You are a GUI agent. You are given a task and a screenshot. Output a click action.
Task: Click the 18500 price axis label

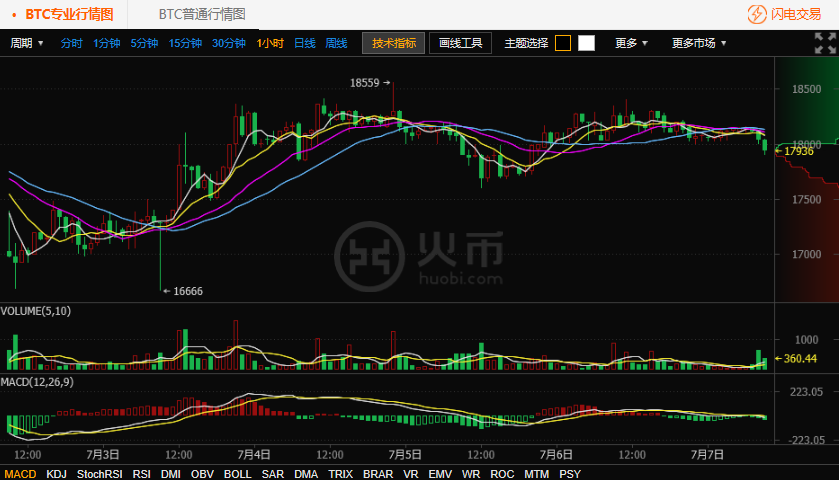click(806, 89)
